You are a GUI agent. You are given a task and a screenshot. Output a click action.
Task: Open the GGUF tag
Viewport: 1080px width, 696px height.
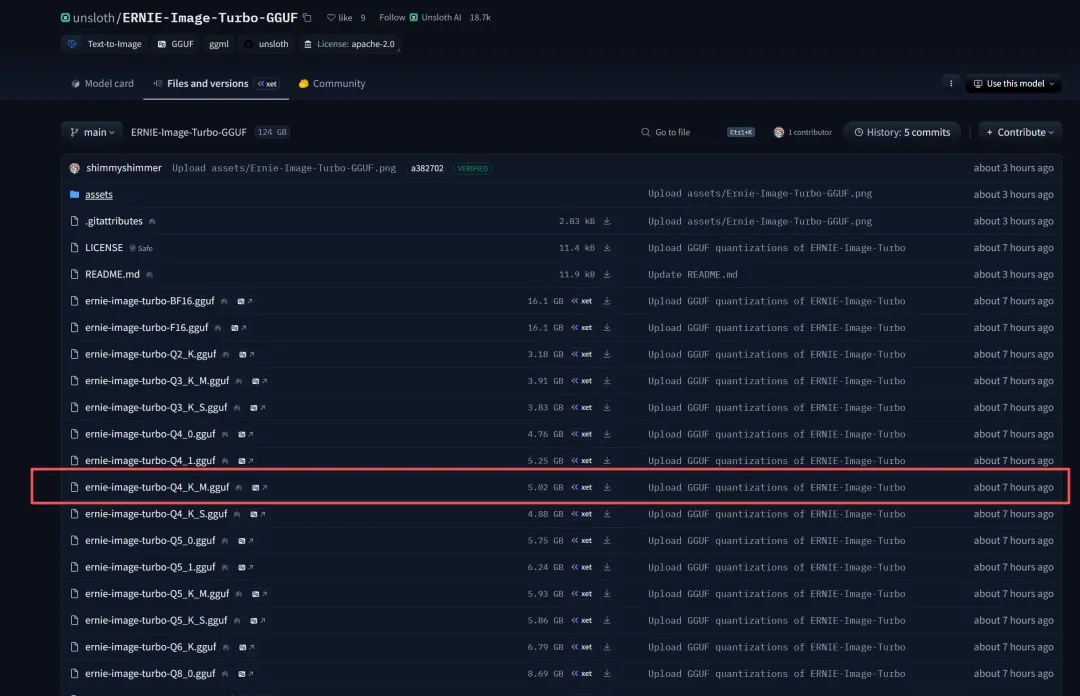click(x=176, y=43)
